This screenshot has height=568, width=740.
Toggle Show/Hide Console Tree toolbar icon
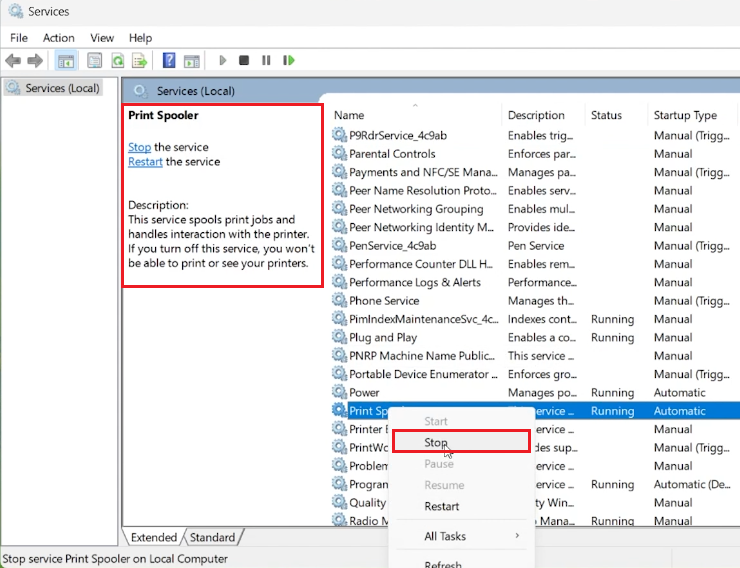pyautogui.click(x=66, y=61)
